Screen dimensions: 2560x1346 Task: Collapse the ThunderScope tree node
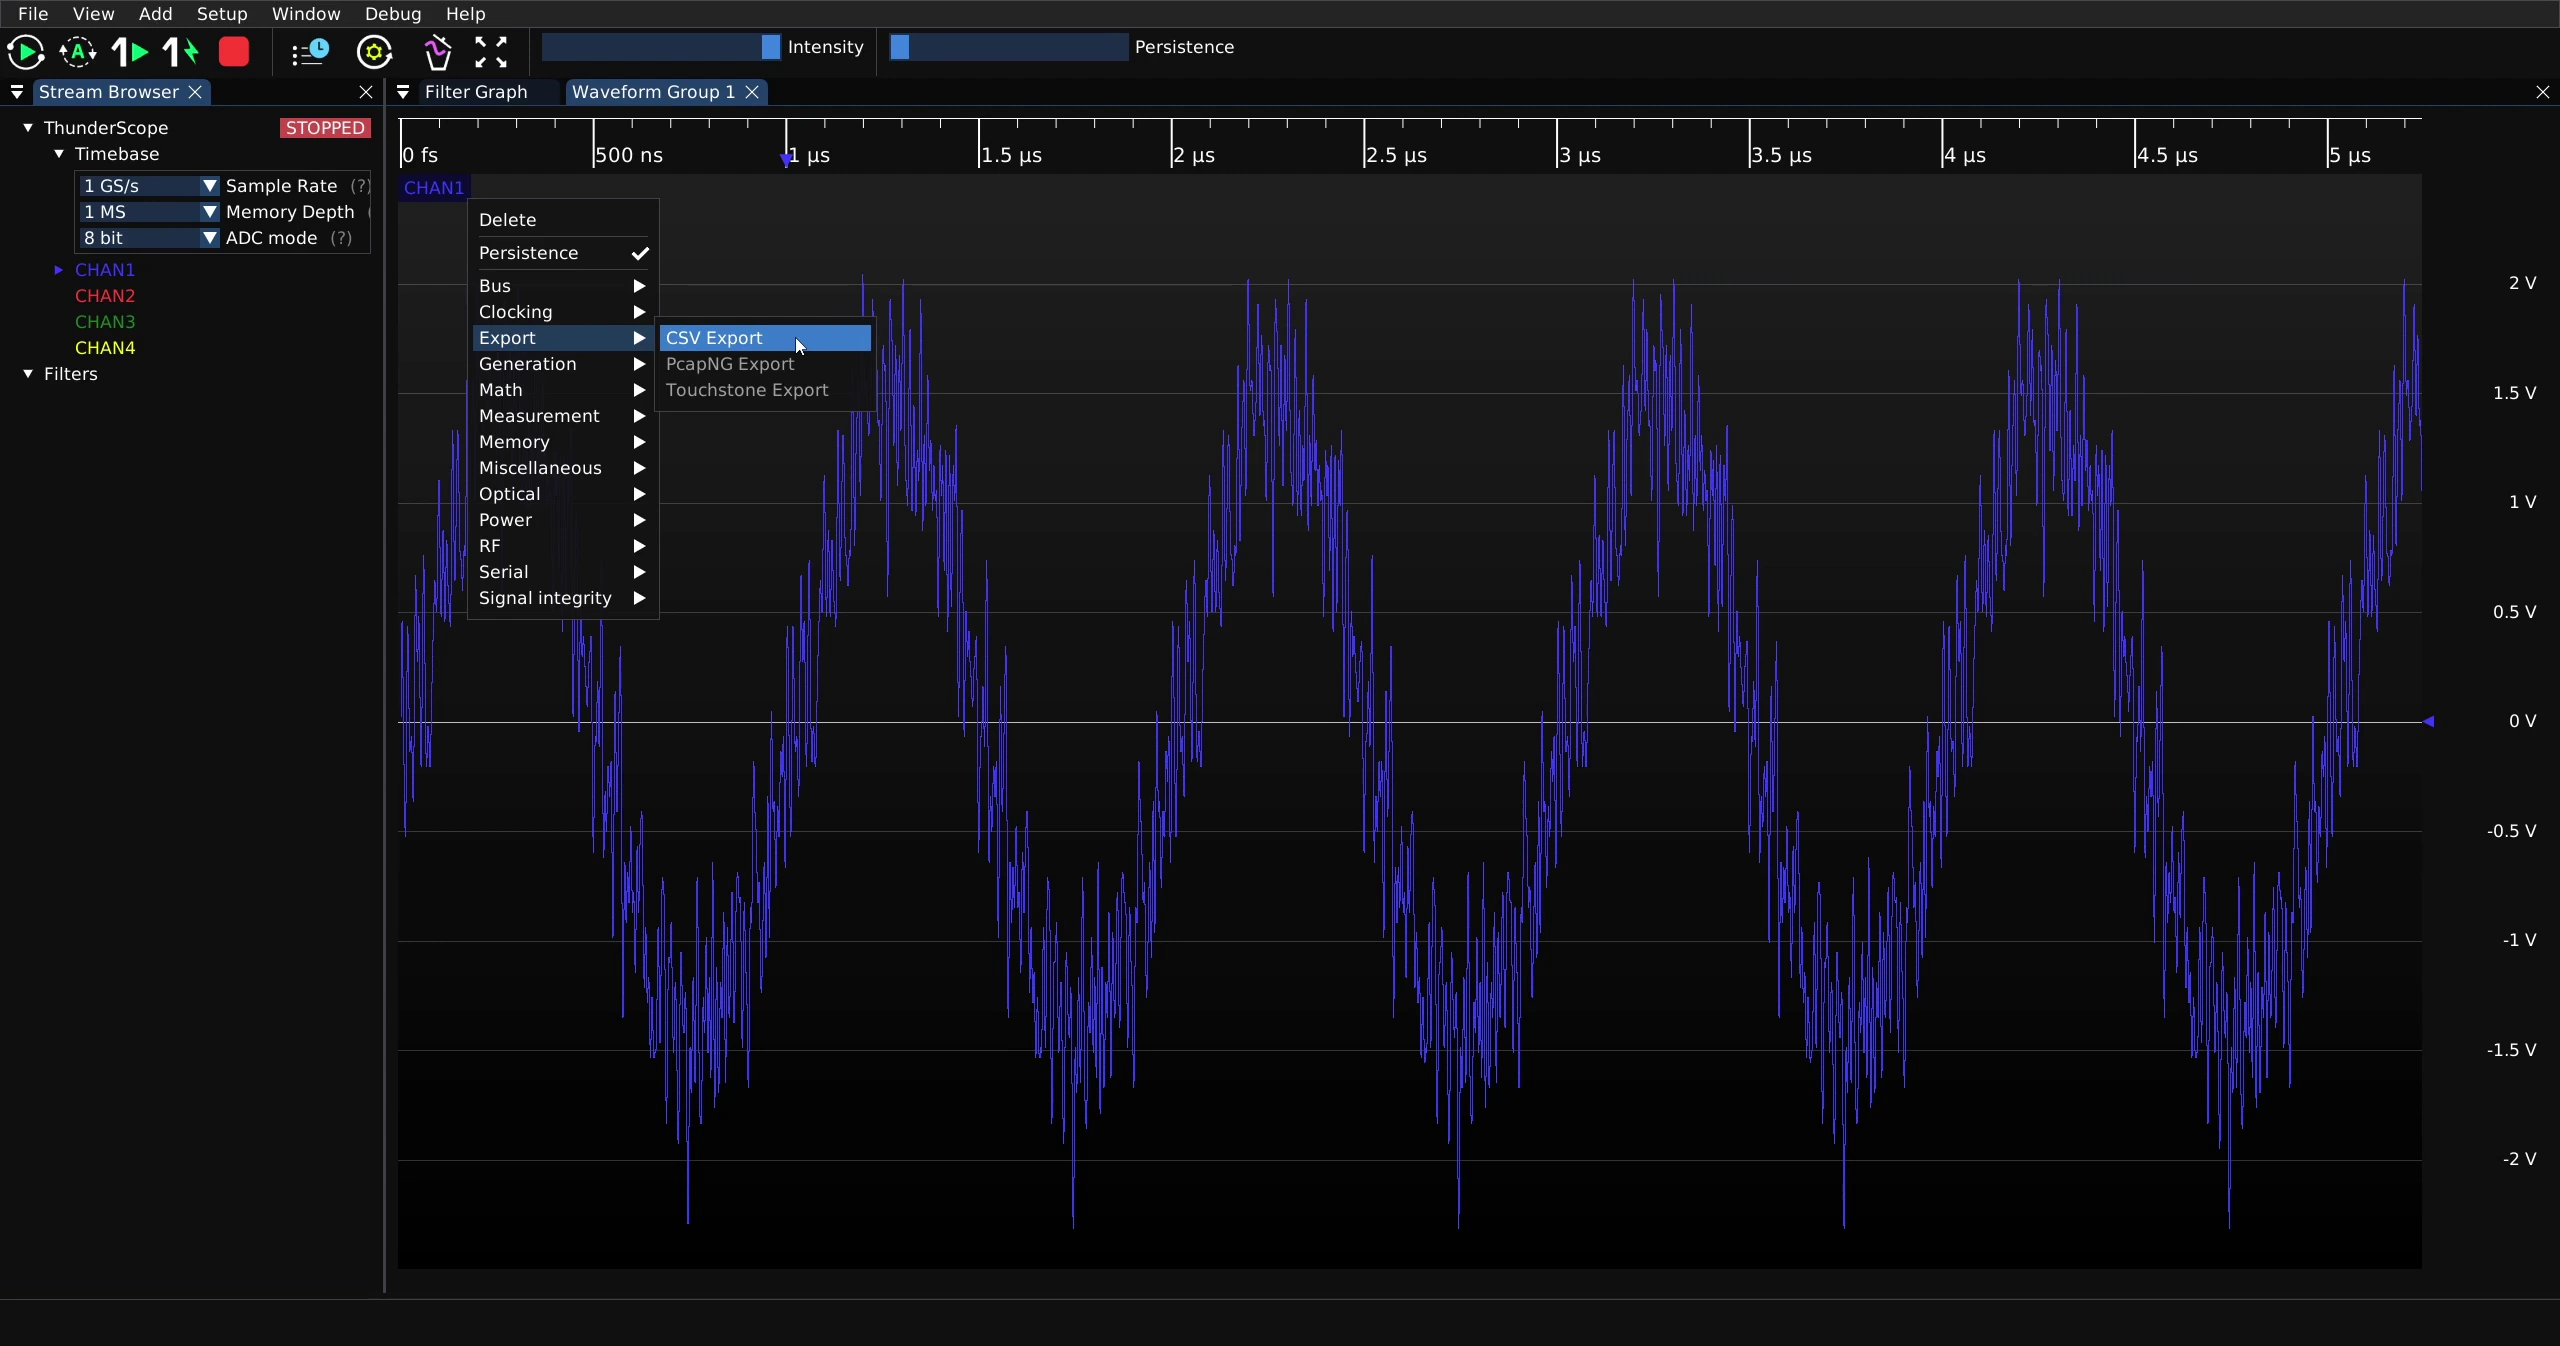click(x=28, y=128)
